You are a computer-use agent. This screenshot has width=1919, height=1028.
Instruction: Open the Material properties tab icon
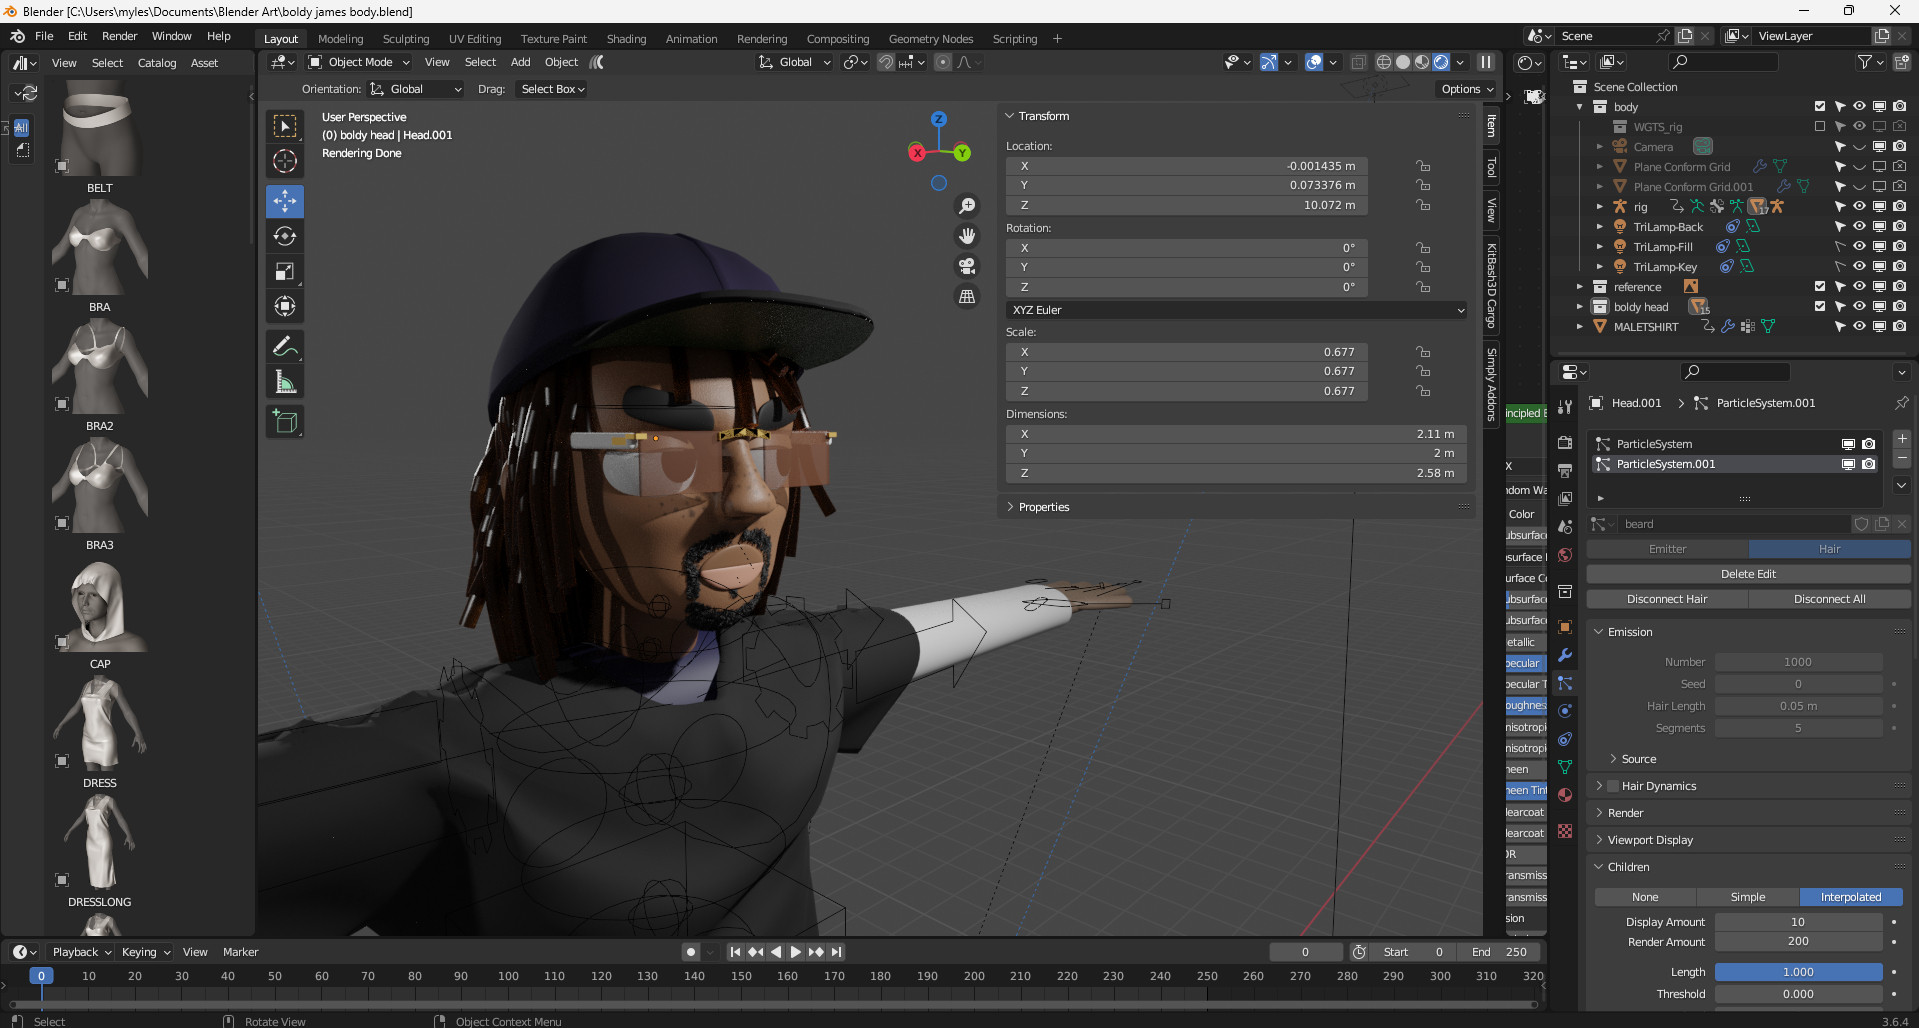pyautogui.click(x=1565, y=795)
